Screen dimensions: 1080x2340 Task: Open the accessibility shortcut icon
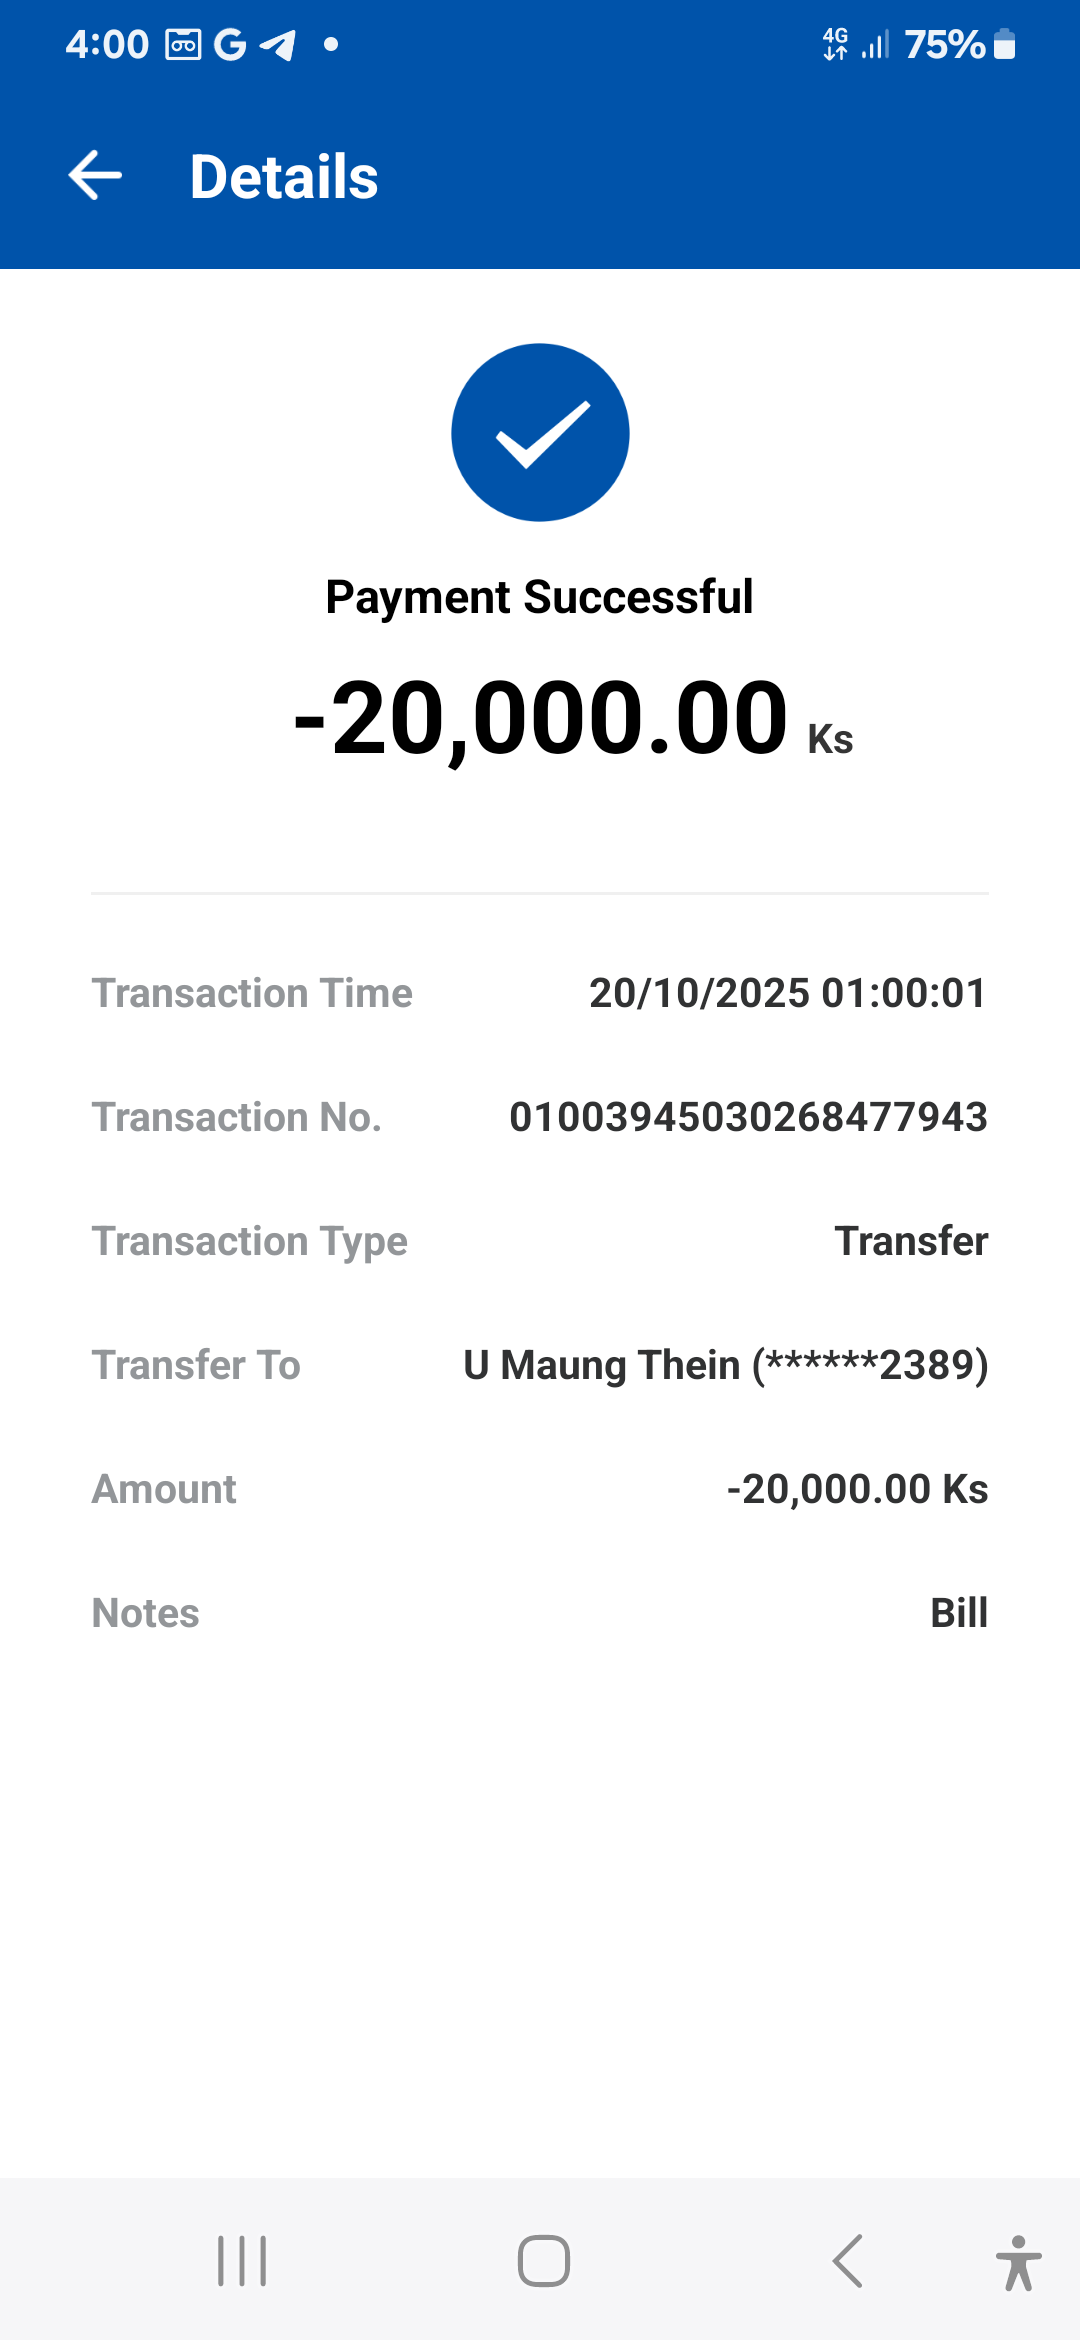pyautogui.click(x=1018, y=2262)
